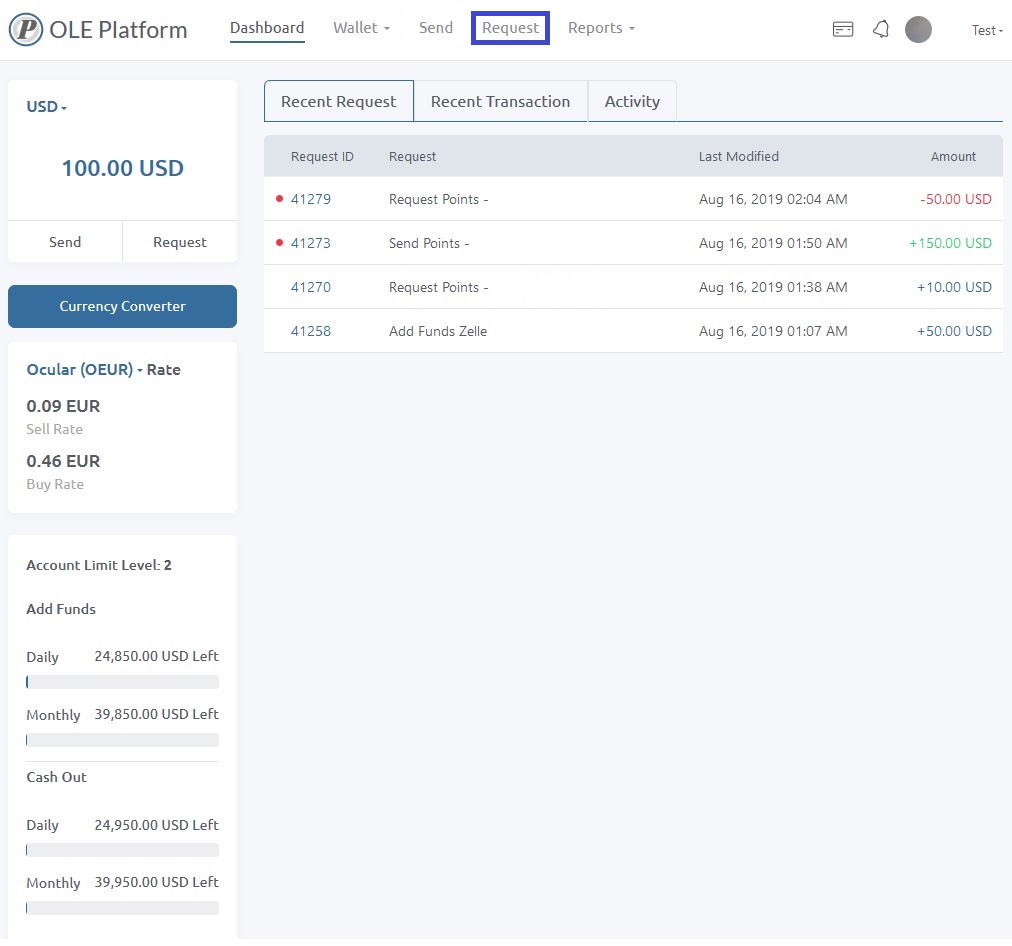Click red dot beside request 41279

279,199
